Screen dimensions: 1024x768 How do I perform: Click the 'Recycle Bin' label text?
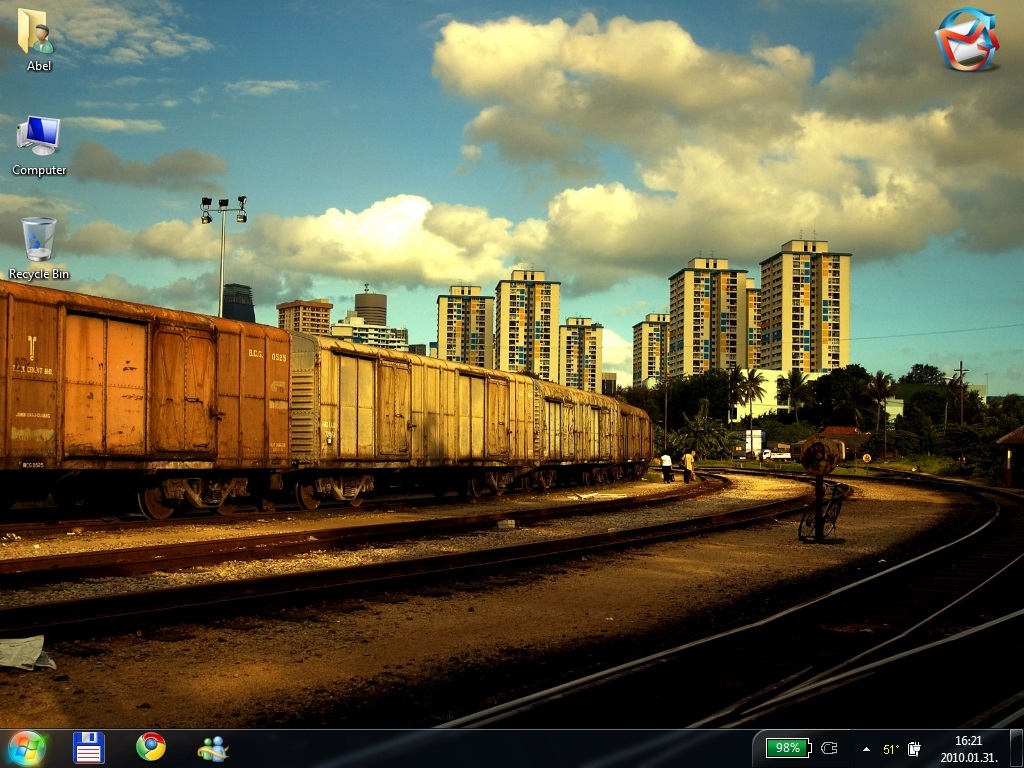tap(39, 274)
